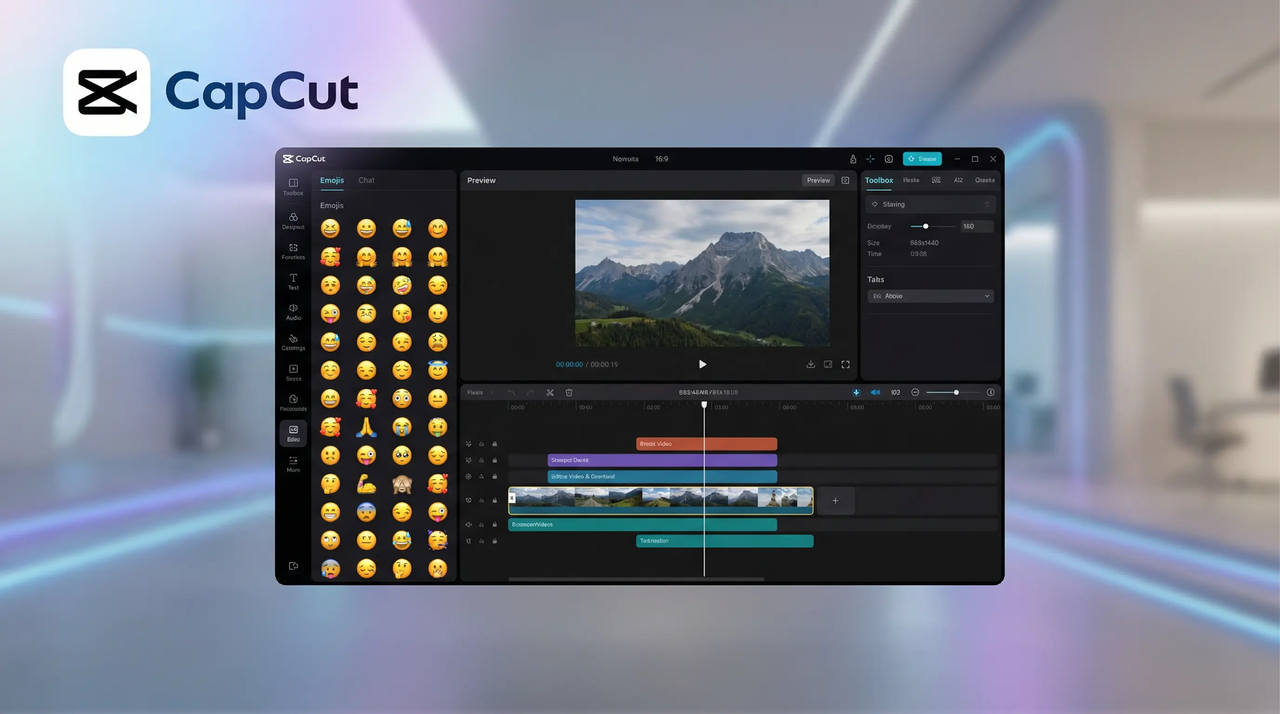This screenshot has width=1280, height=714.
Task: Click the exit icon at sidebar bottom
Action: click(x=293, y=566)
